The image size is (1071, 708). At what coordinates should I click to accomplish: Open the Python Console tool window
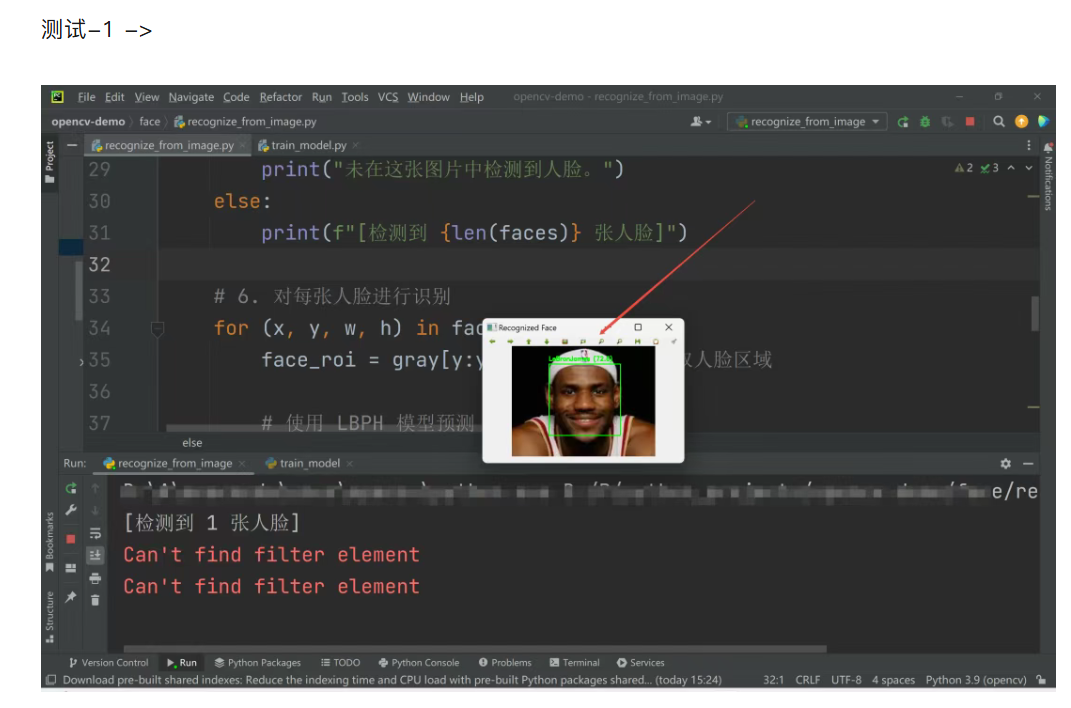pos(419,663)
